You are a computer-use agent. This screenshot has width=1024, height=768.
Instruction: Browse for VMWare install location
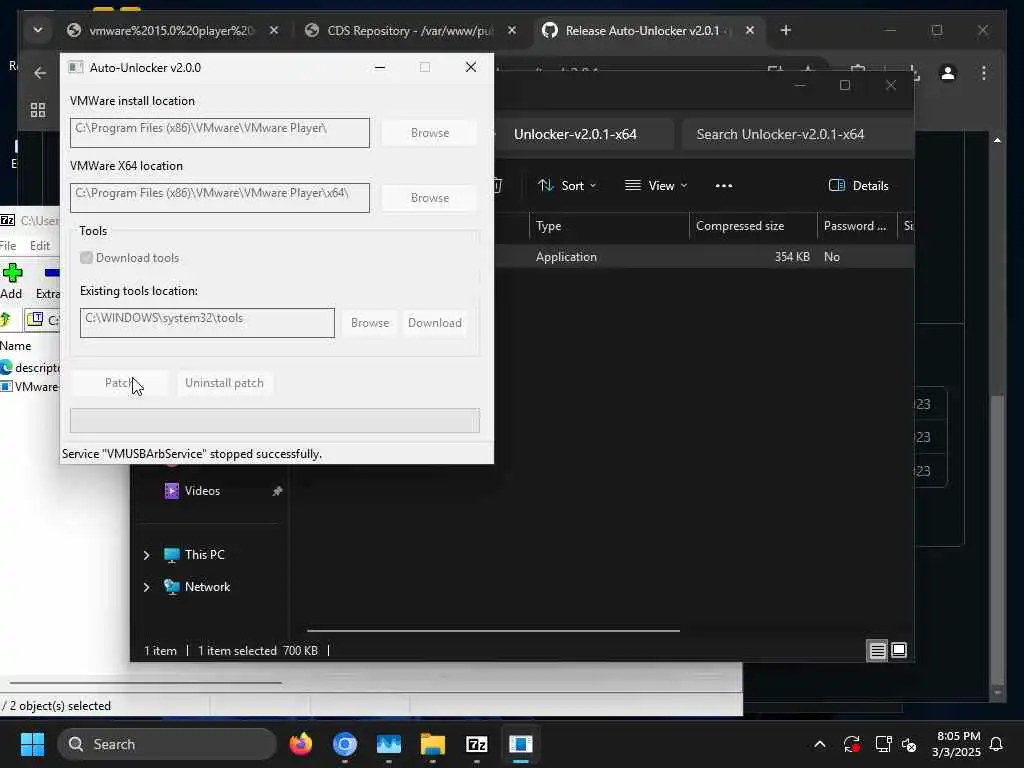pyautogui.click(x=430, y=133)
